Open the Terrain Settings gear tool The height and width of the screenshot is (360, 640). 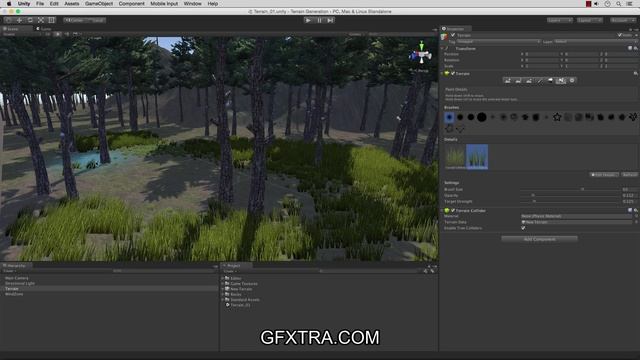click(572, 81)
